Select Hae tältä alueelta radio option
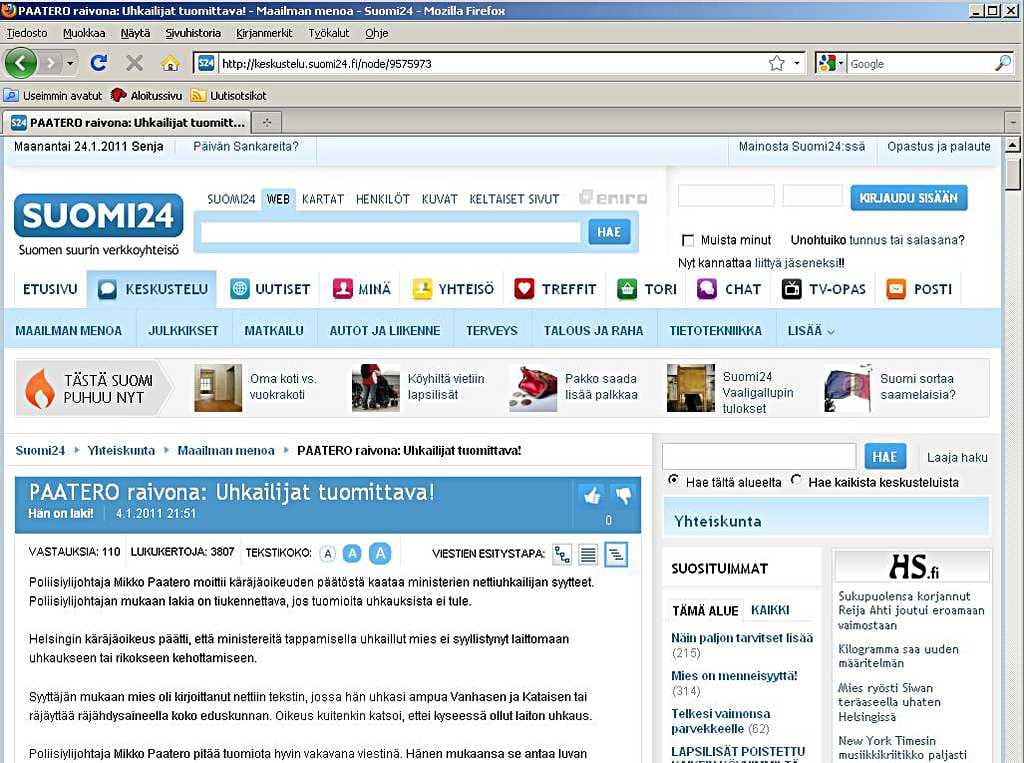Image resolution: width=1024 pixels, height=763 pixels. coord(673,480)
